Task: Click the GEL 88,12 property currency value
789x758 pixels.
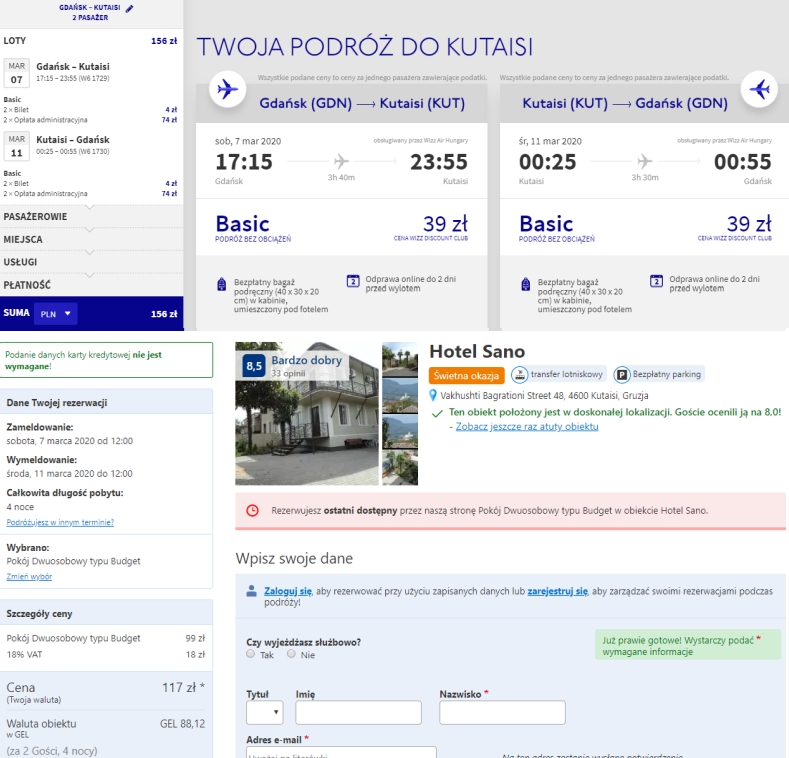Action: [182, 724]
